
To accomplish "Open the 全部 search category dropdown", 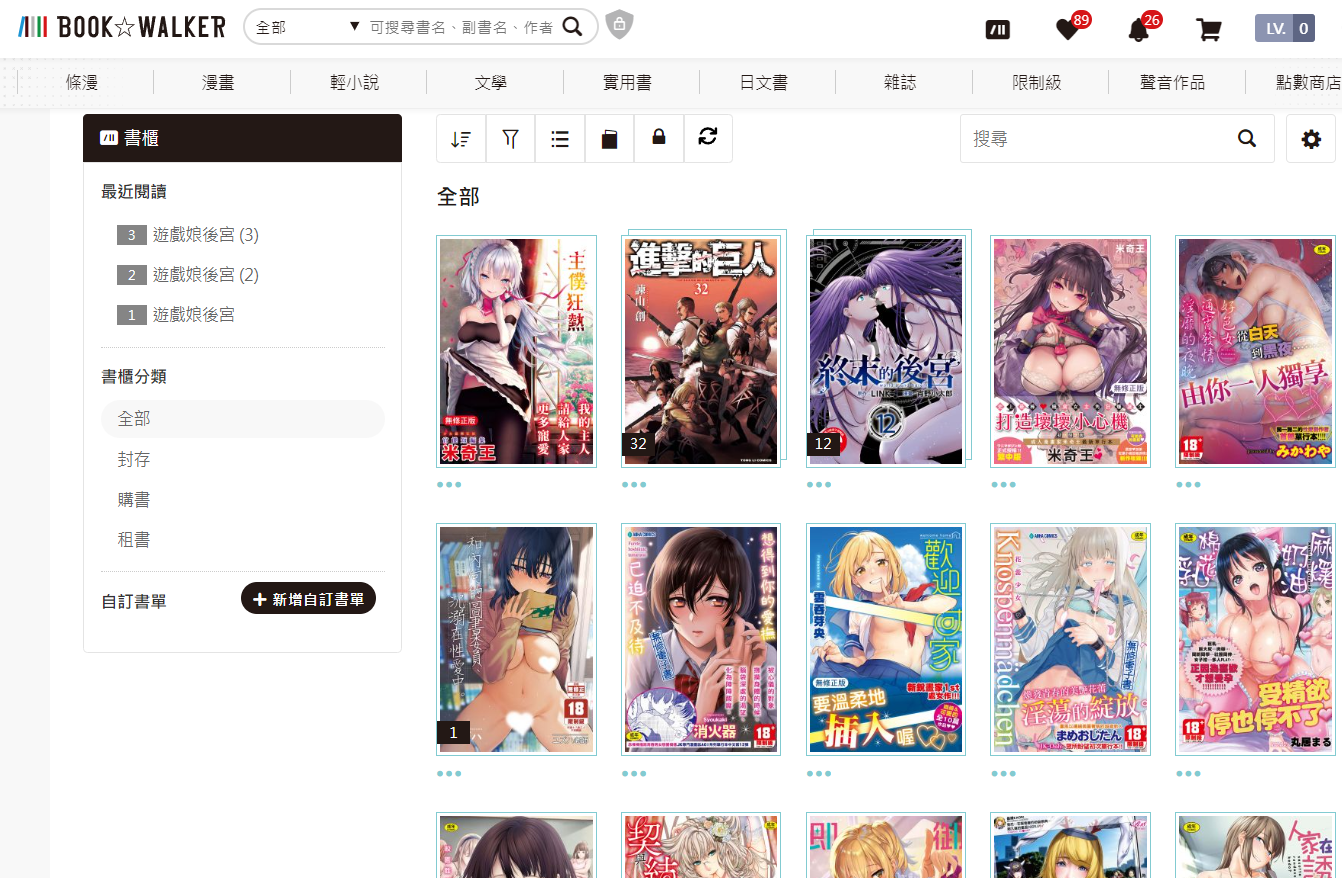I will 307,27.
